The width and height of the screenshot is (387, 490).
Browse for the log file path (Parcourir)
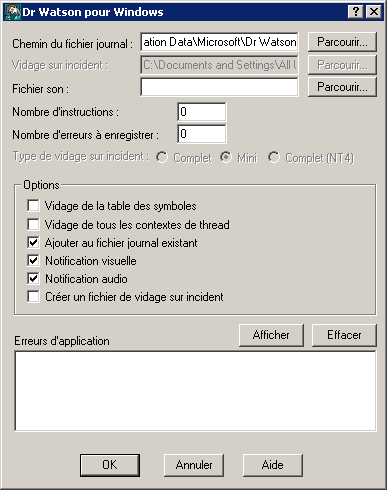click(x=342, y=42)
